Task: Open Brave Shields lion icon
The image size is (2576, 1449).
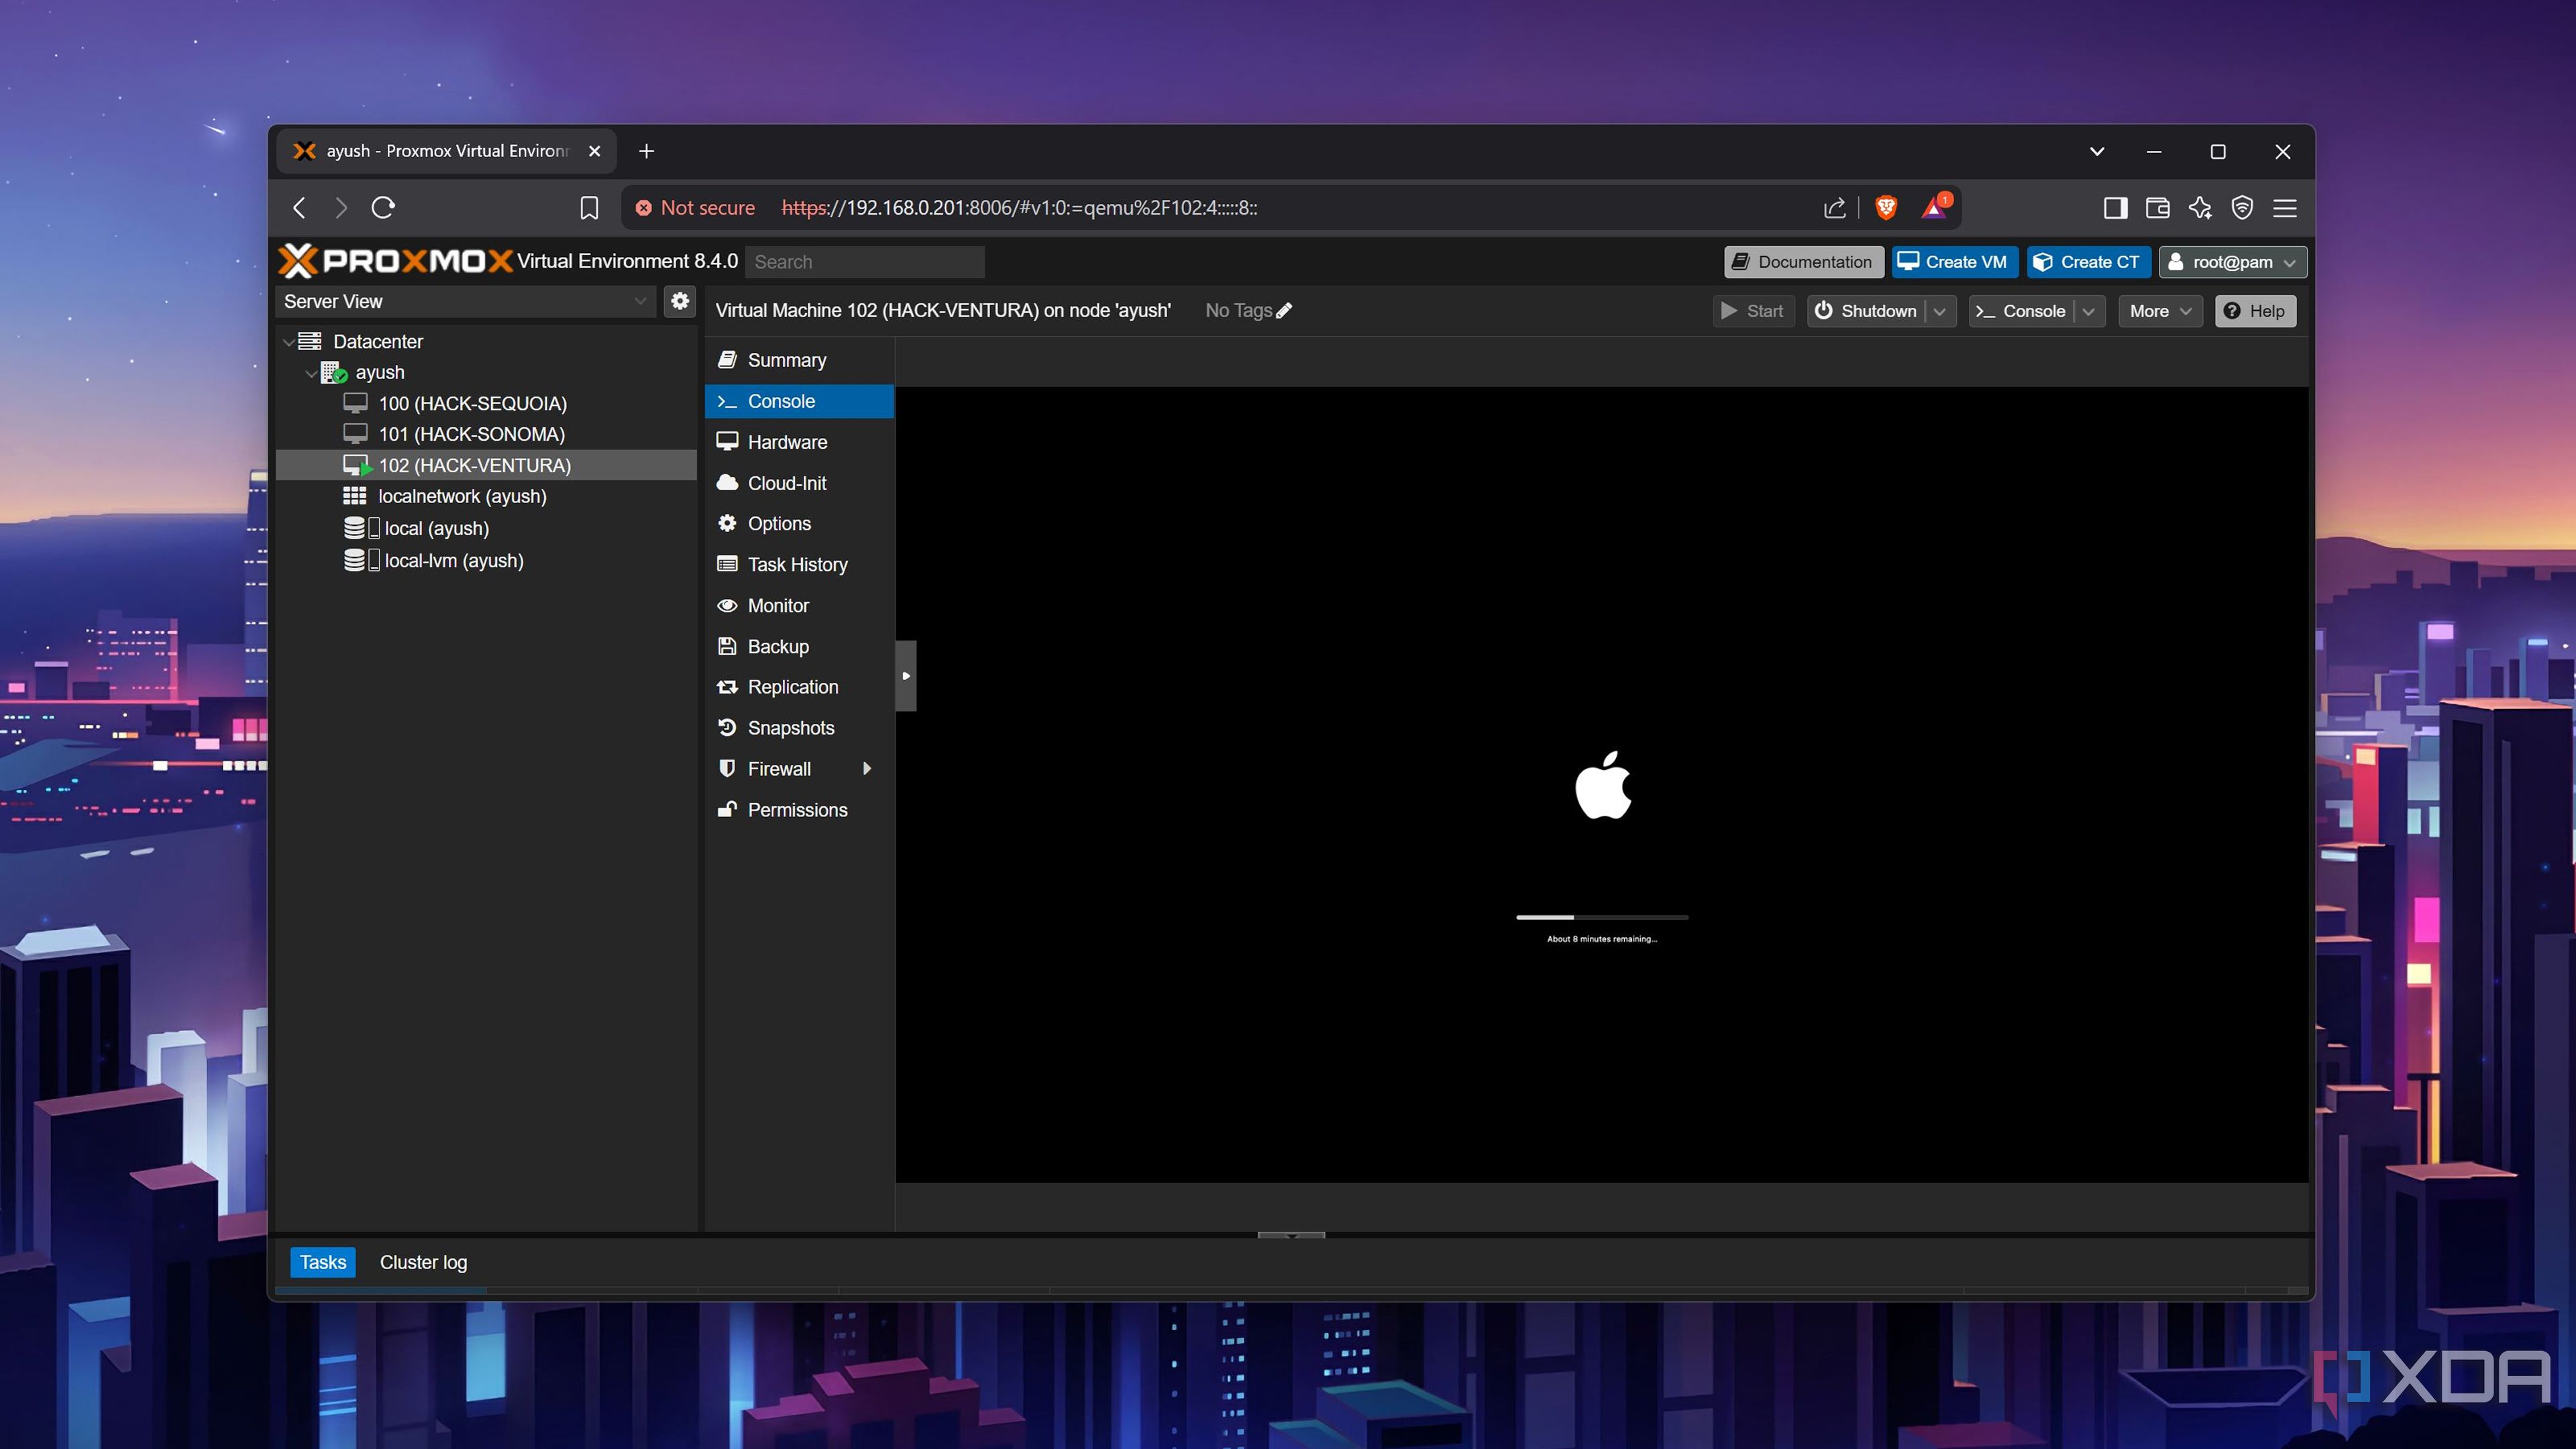Action: [x=1886, y=207]
